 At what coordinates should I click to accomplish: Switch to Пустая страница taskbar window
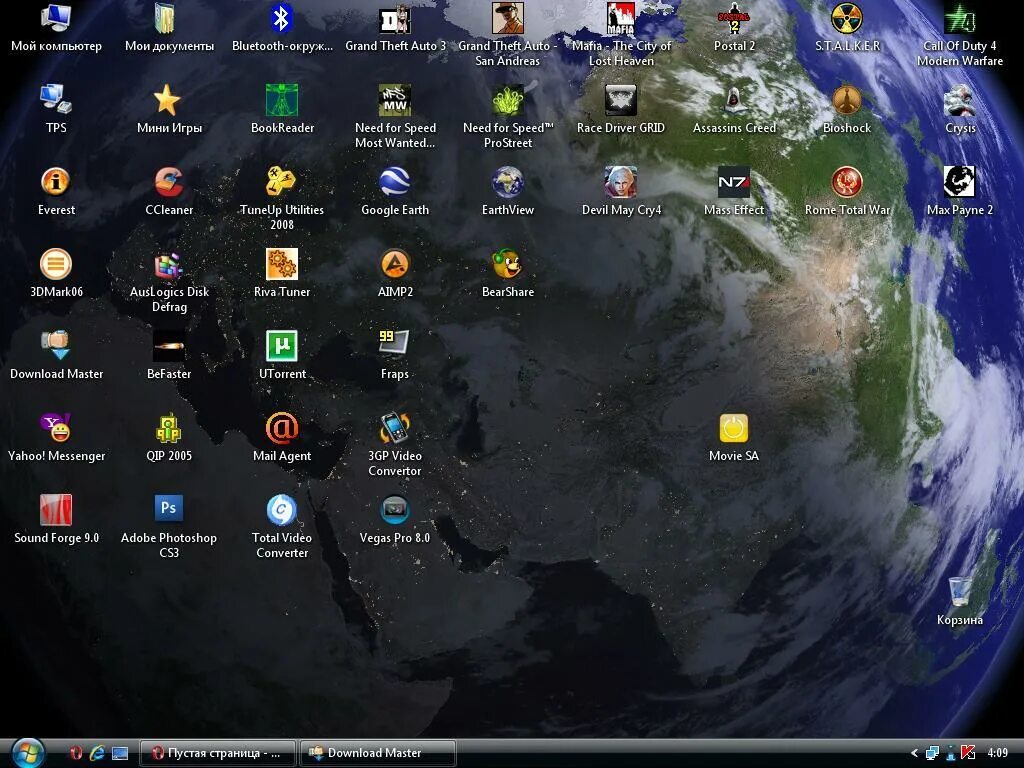[217, 753]
